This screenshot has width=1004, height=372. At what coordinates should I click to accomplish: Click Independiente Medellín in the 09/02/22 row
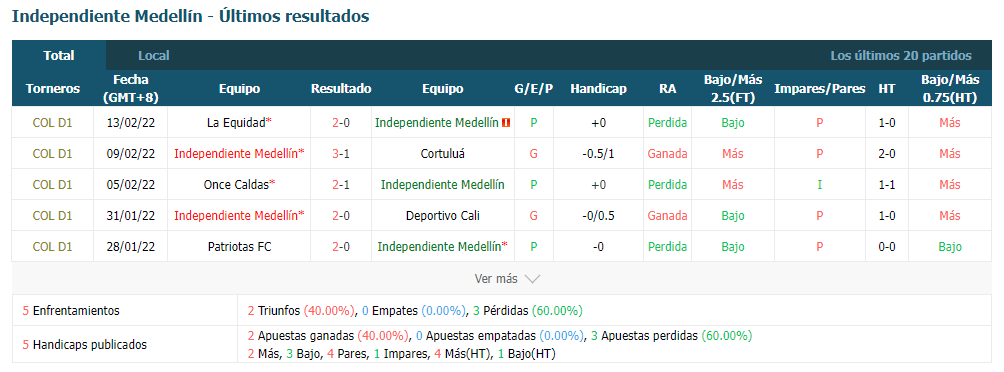click(236, 154)
